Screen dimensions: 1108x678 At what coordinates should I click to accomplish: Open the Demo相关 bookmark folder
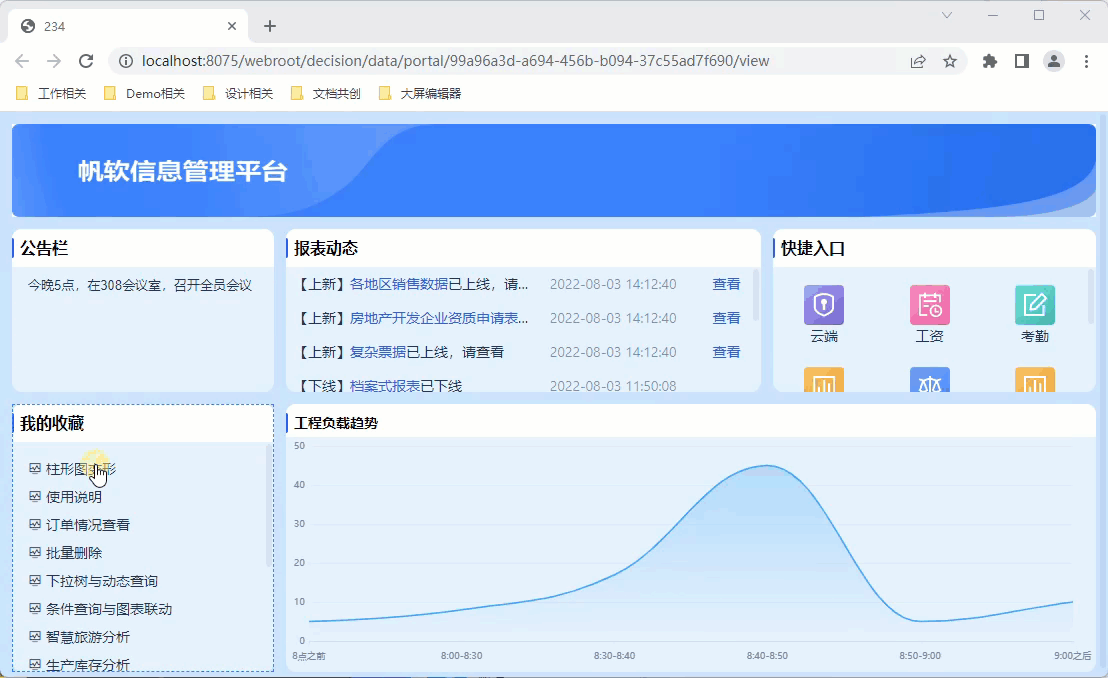(144, 93)
